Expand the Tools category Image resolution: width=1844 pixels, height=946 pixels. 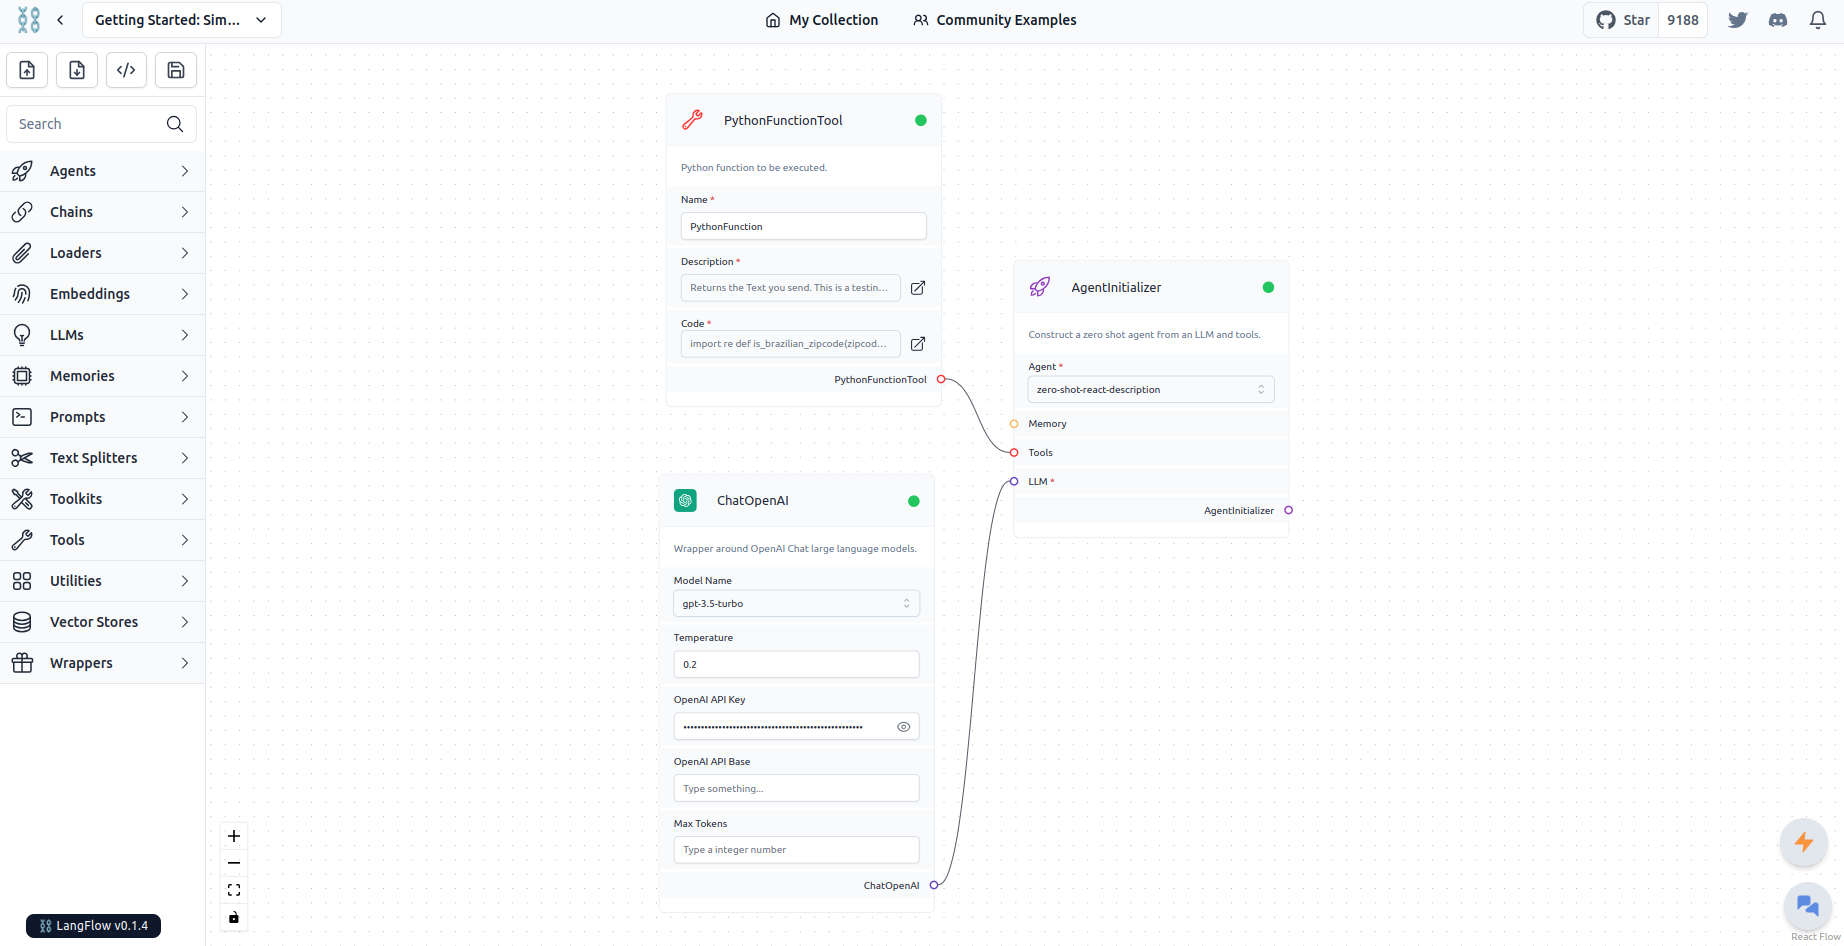[x=102, y=540]
